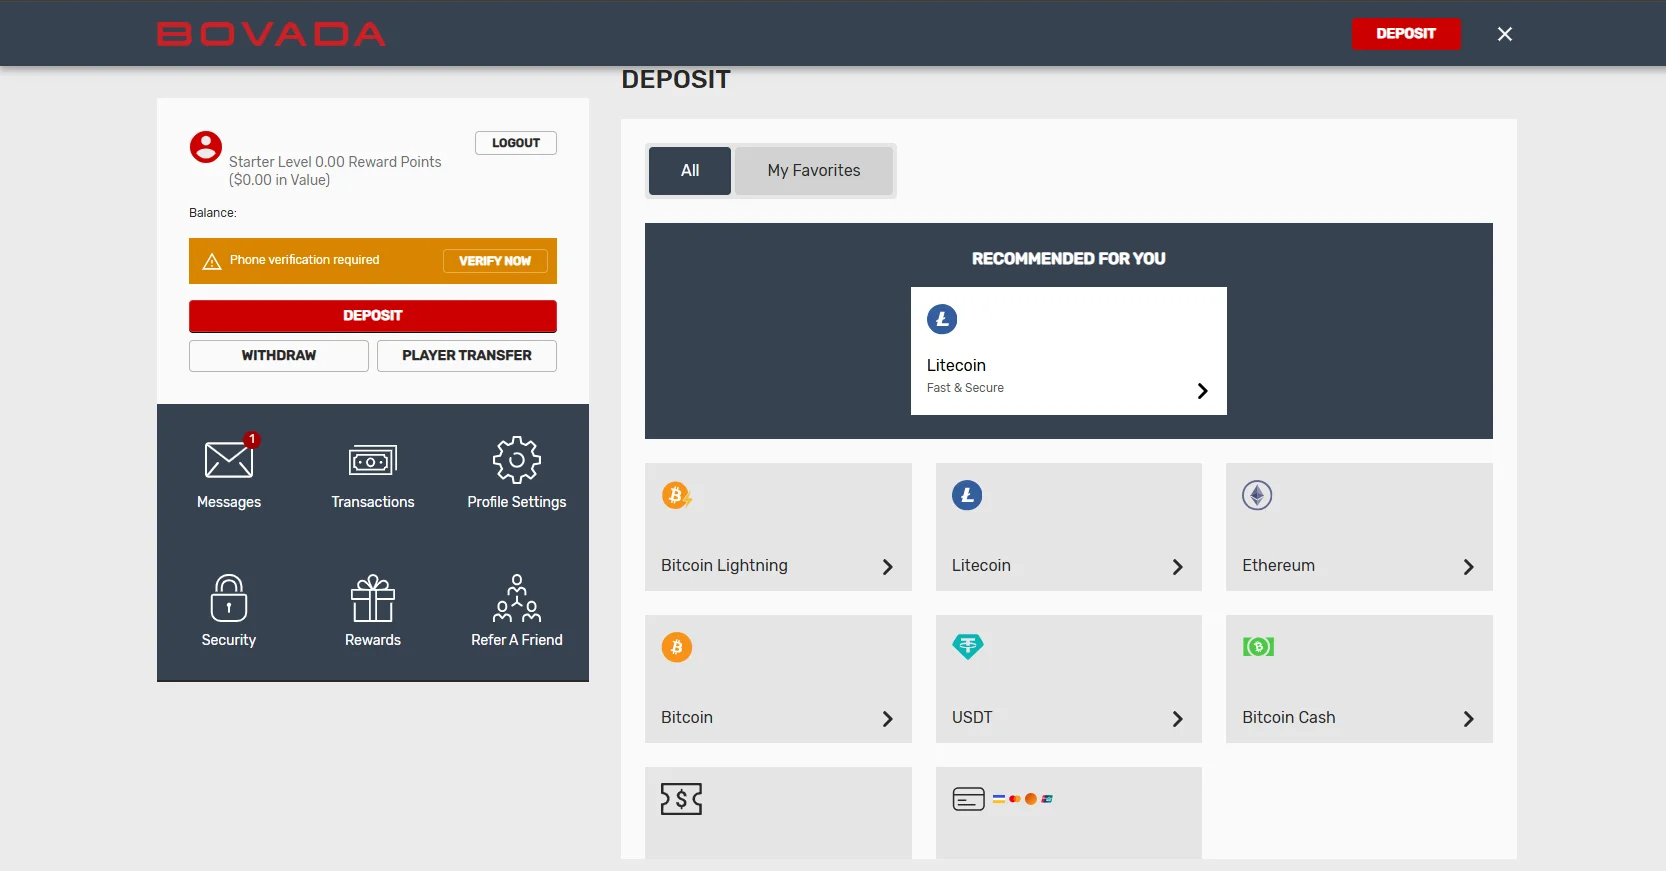Click the Withdraw button
1666x871 pixels.
point(279,356)
